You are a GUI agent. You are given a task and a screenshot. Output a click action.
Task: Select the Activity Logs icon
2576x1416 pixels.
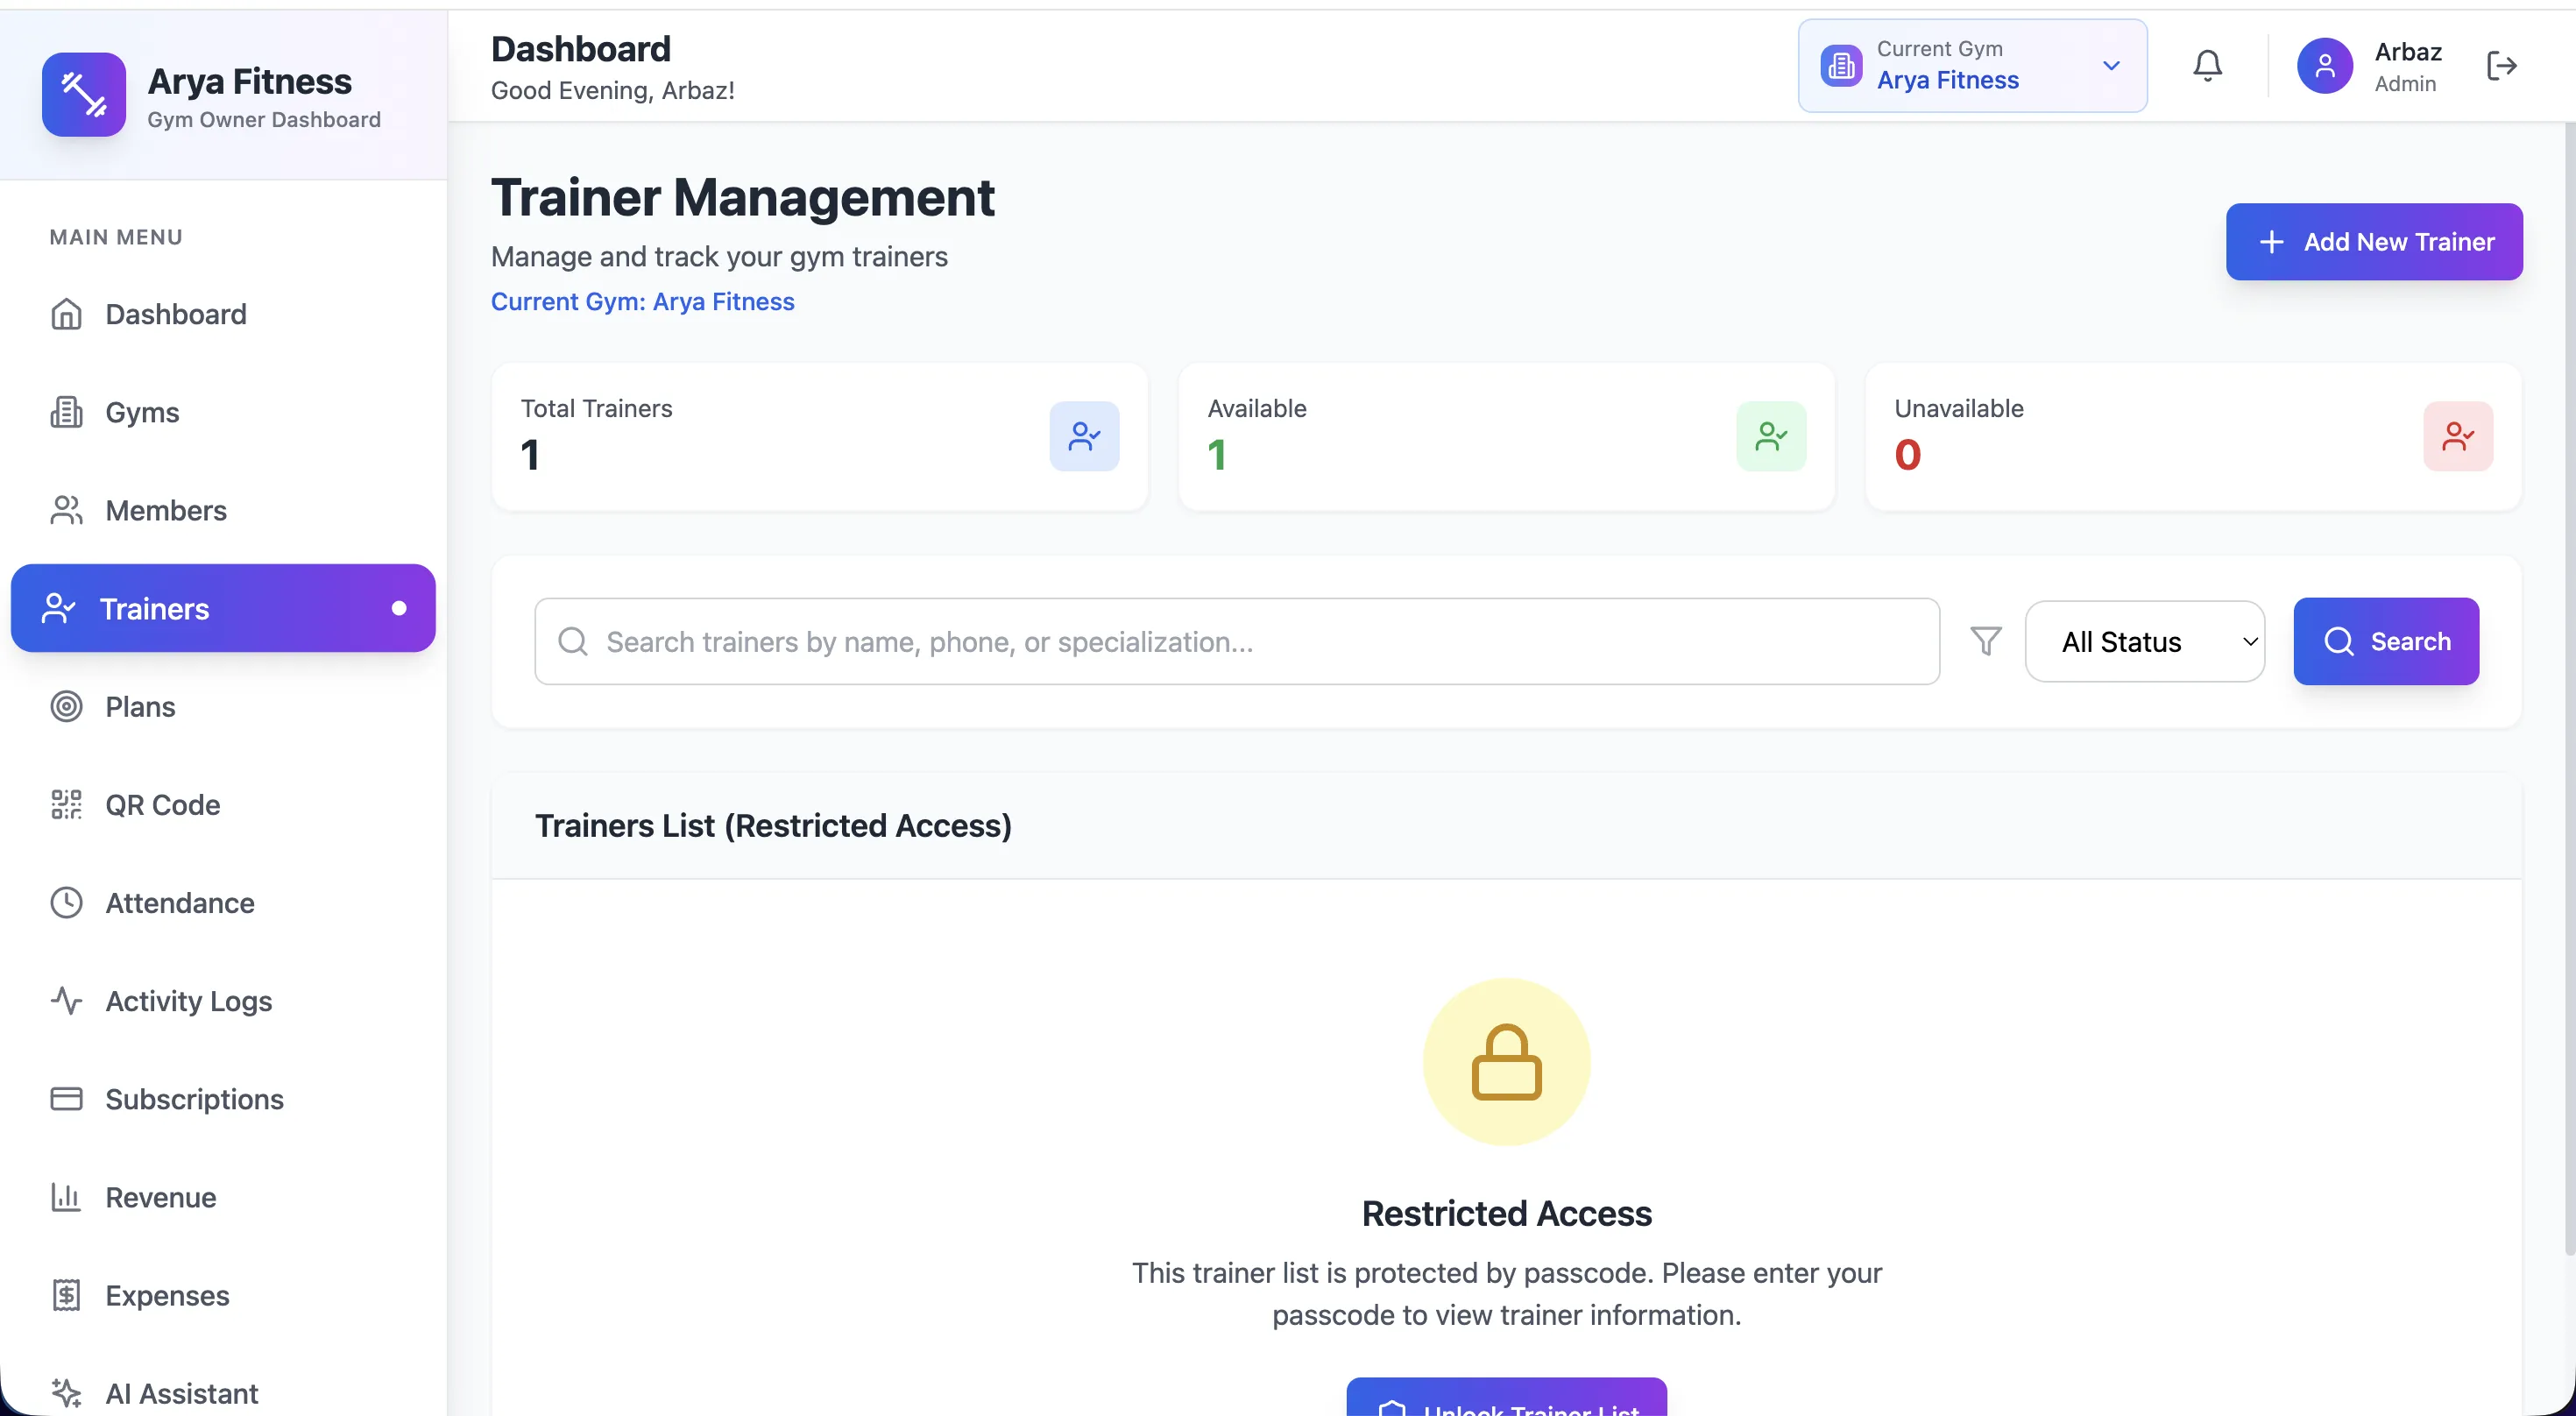coord(66,1000)
